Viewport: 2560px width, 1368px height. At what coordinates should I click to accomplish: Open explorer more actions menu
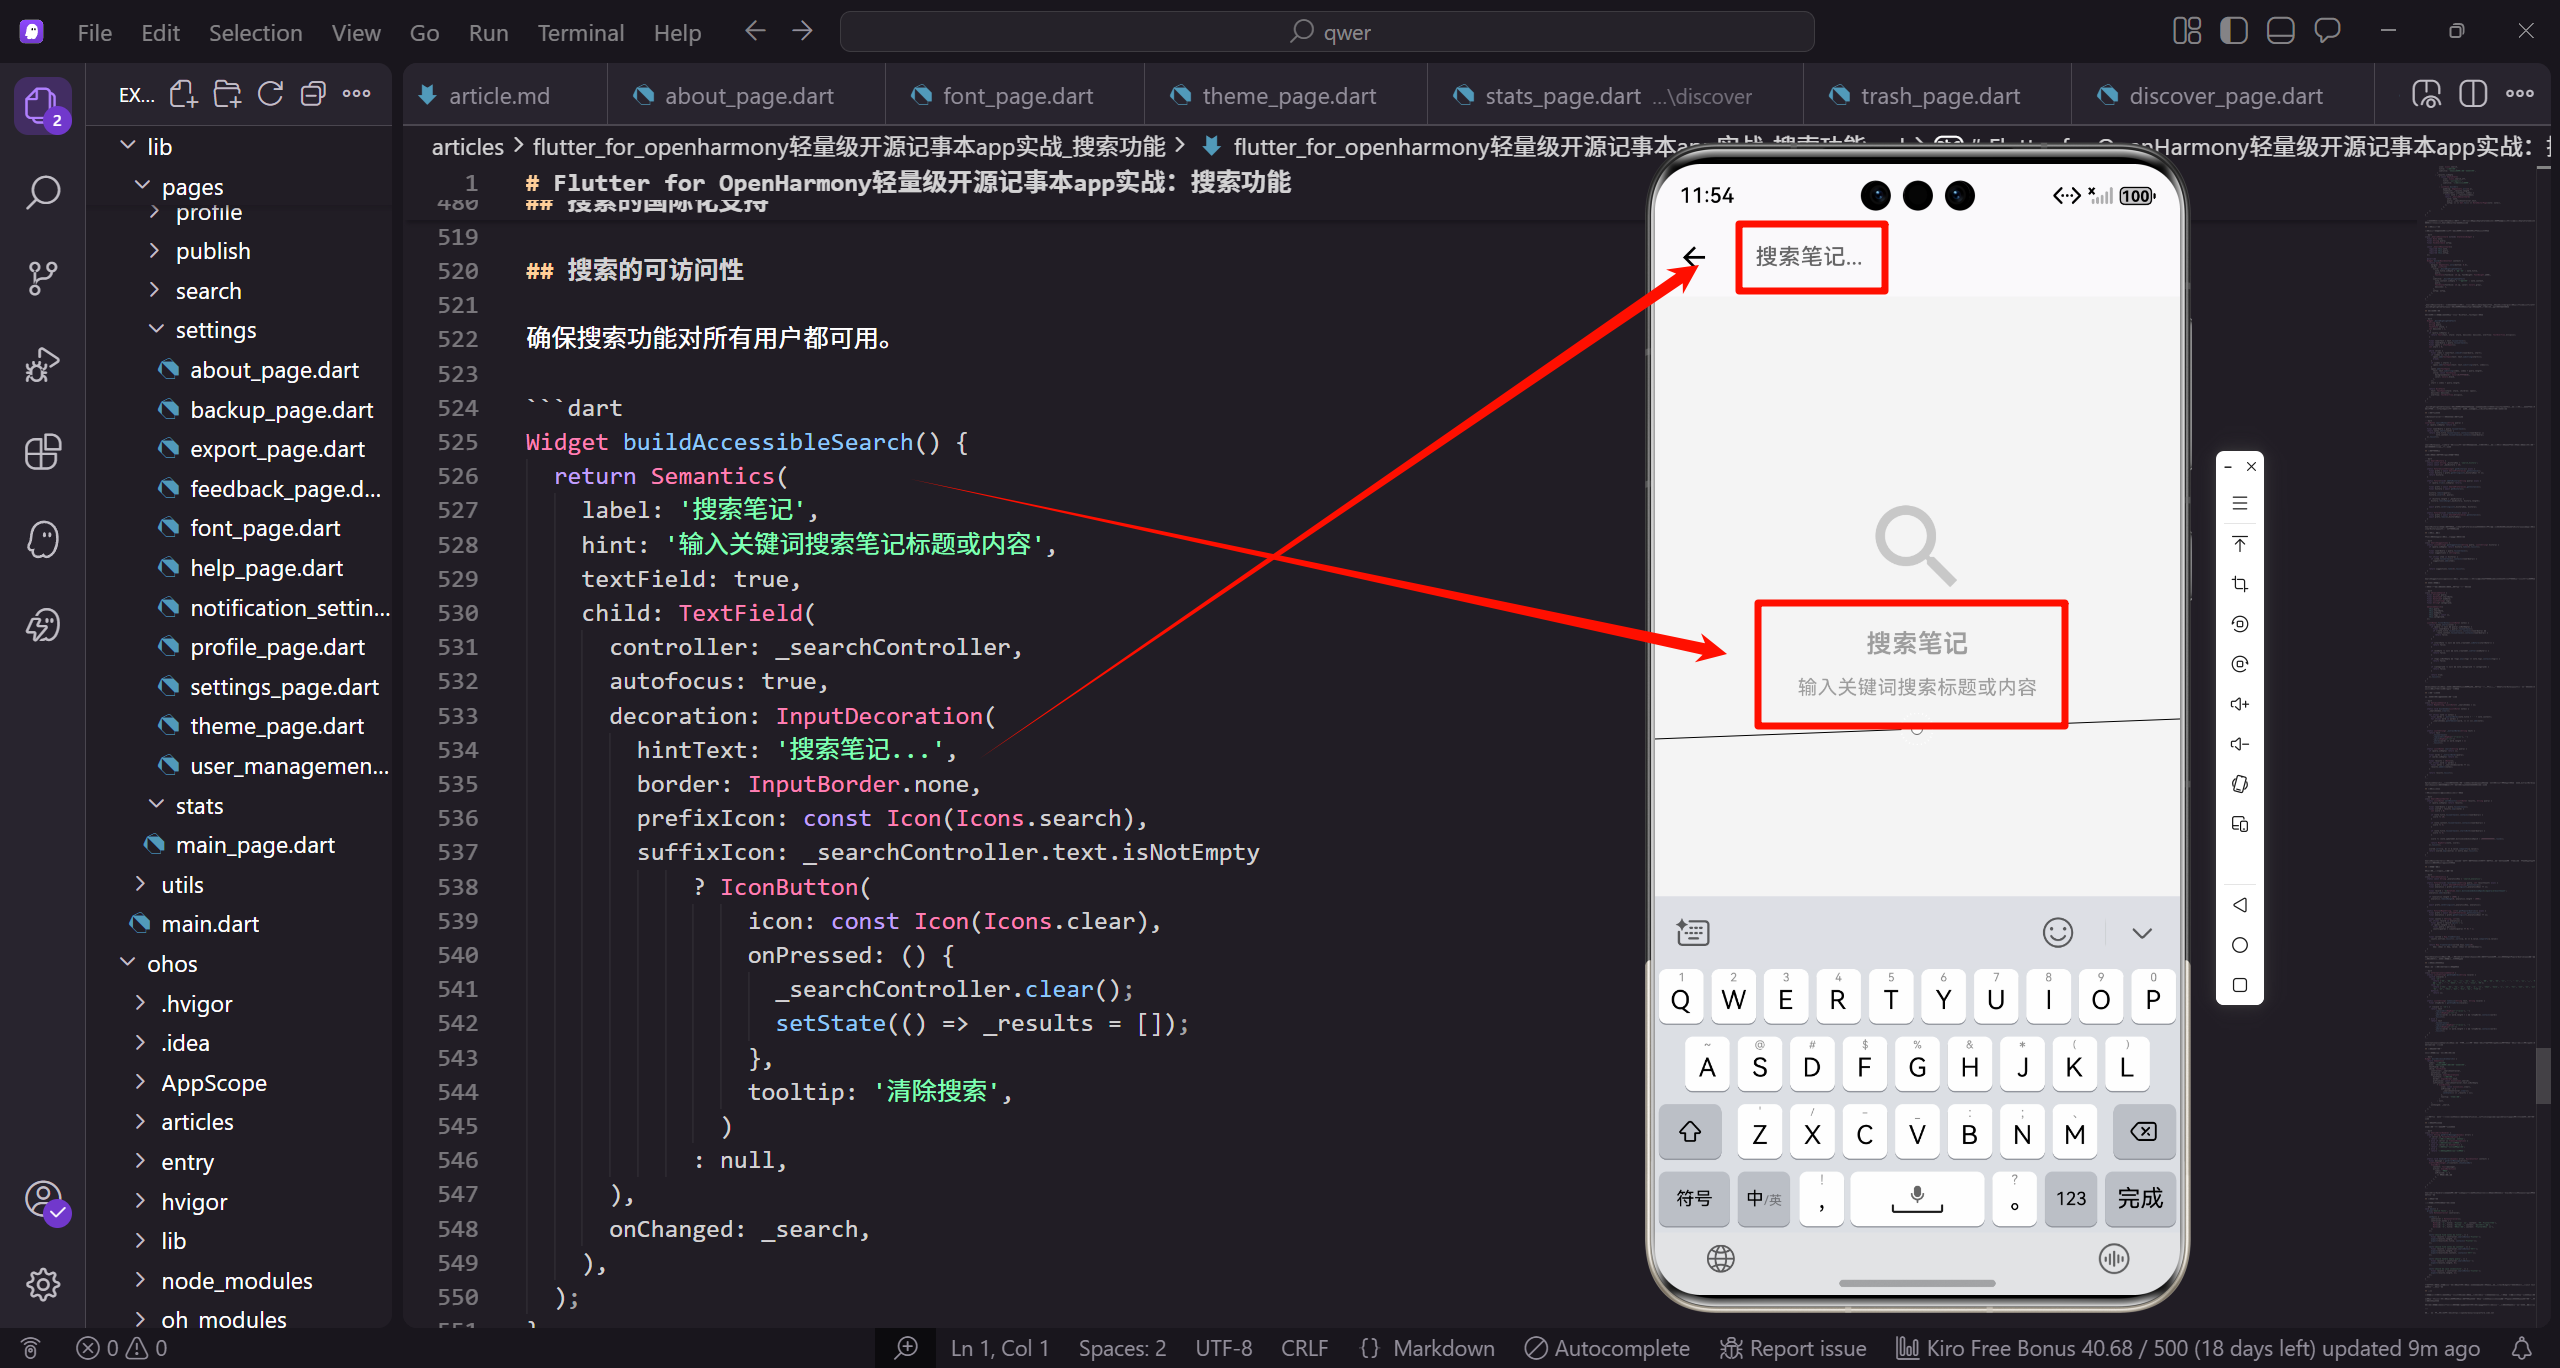click(356, 95)
